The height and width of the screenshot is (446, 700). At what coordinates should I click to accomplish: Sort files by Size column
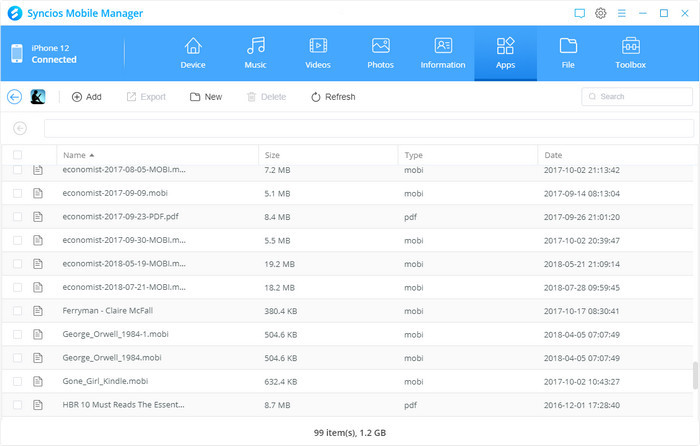click(273, 155)
